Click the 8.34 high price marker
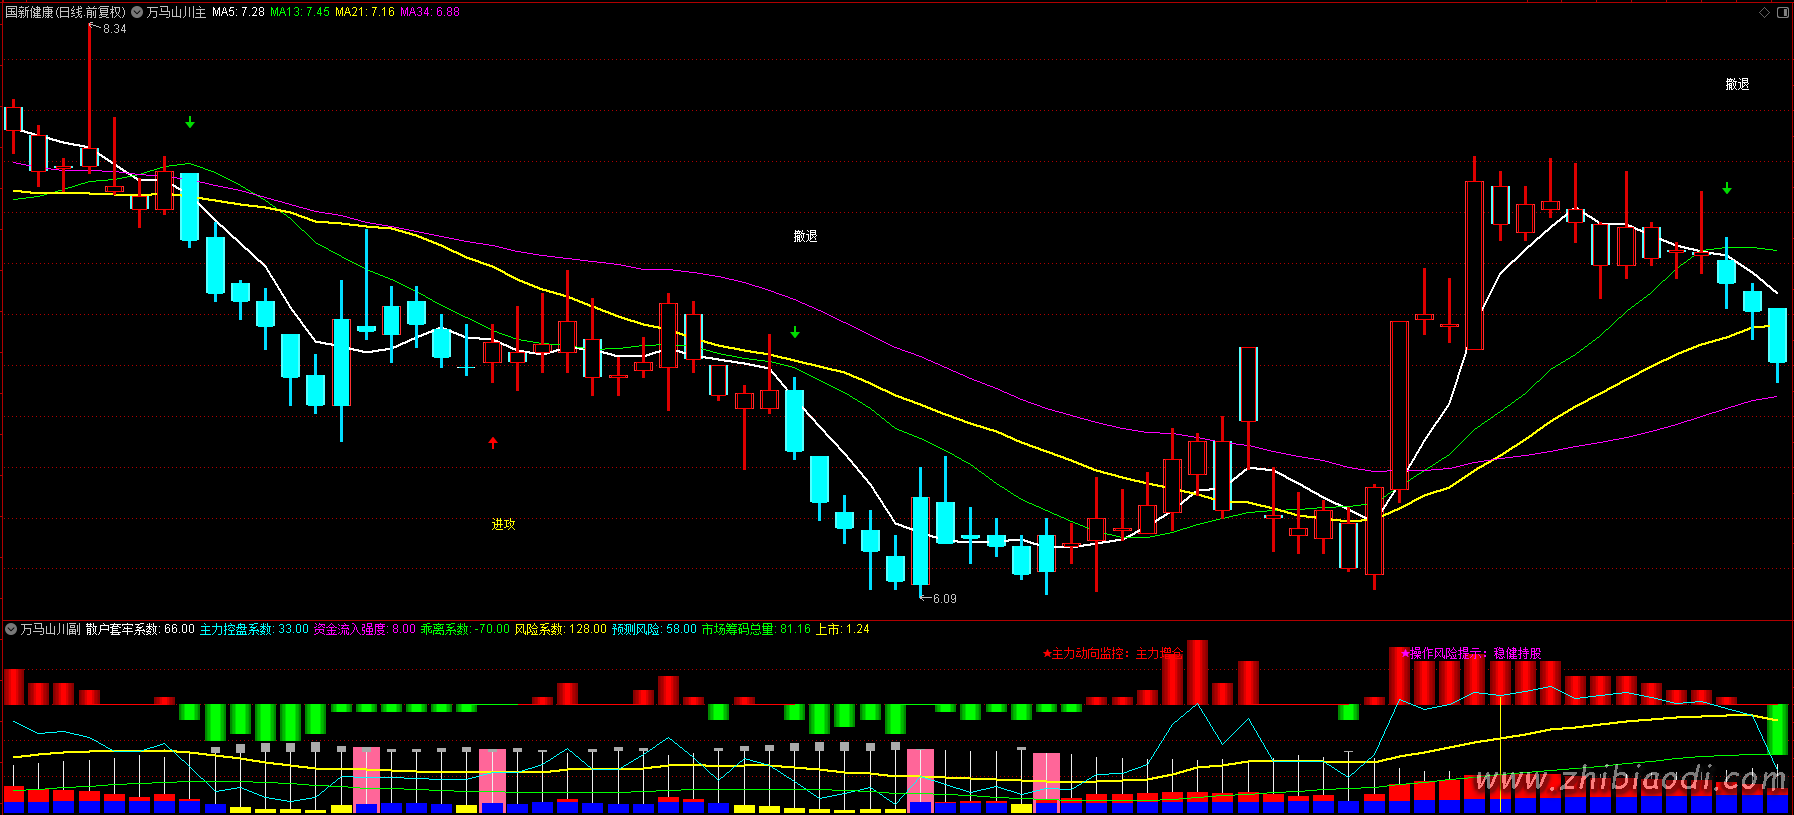1794x815 pixels. tap(115, 29)
